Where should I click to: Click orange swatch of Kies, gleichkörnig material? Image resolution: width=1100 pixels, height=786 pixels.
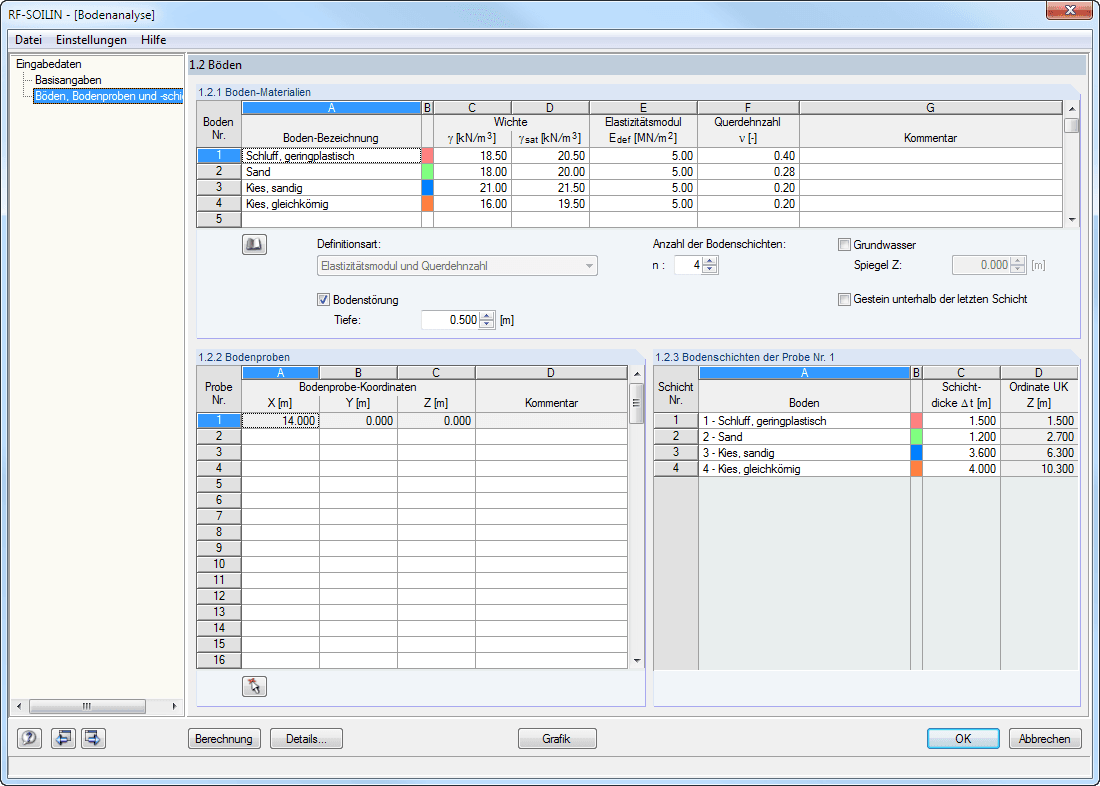tap(427, 204)
